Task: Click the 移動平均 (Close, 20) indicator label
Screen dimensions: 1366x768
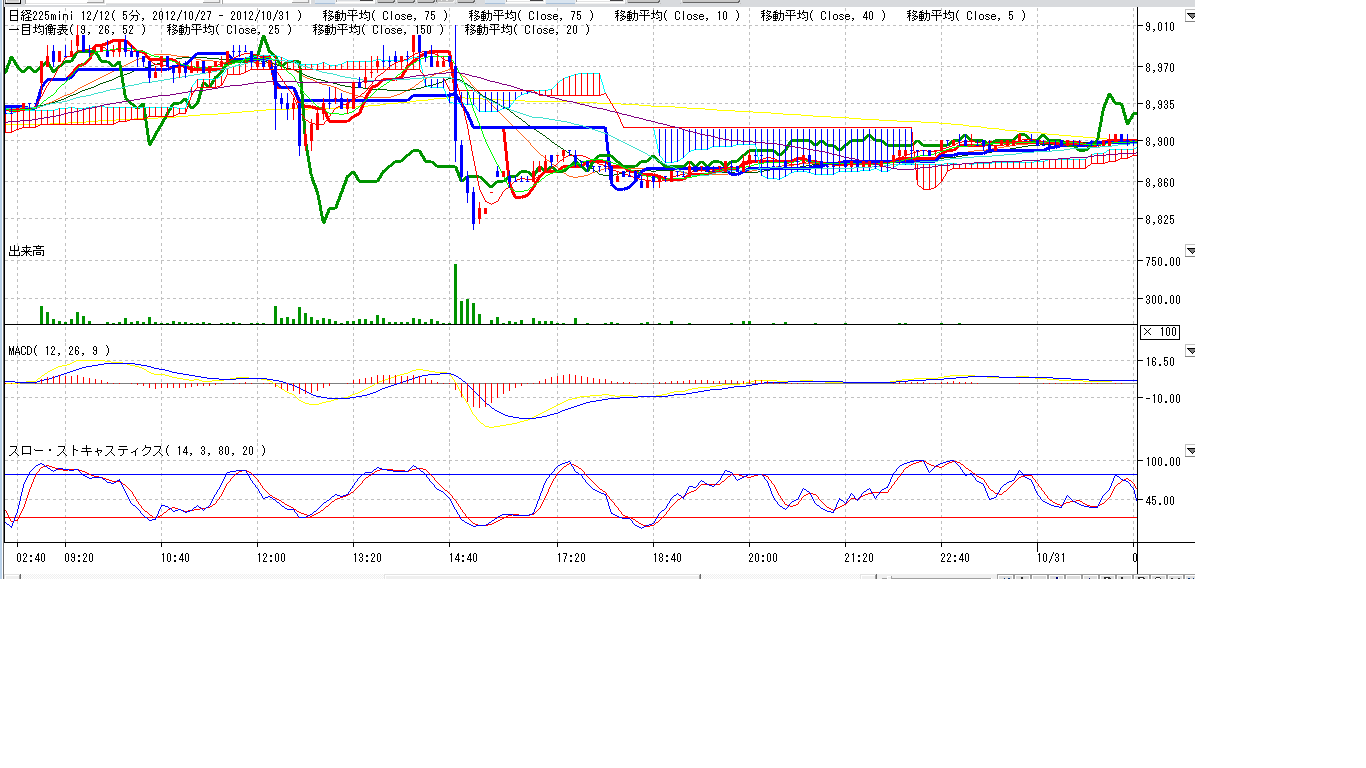Action: 527,30
